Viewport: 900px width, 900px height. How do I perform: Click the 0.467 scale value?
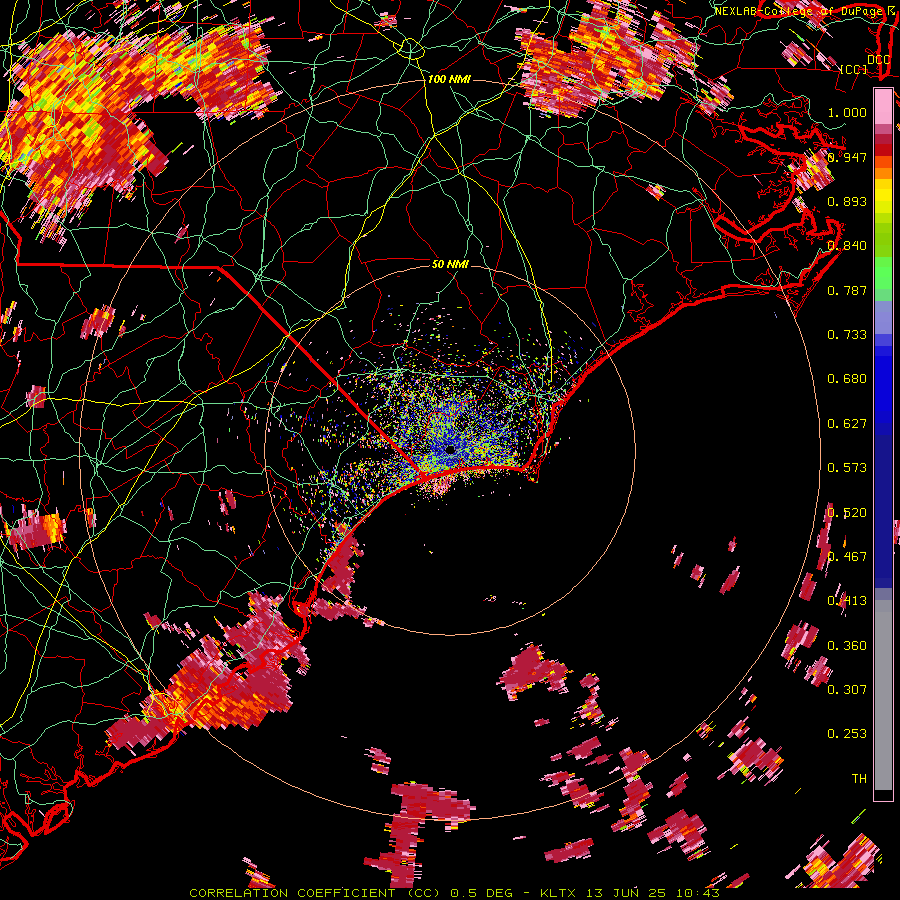click(847, 557)
